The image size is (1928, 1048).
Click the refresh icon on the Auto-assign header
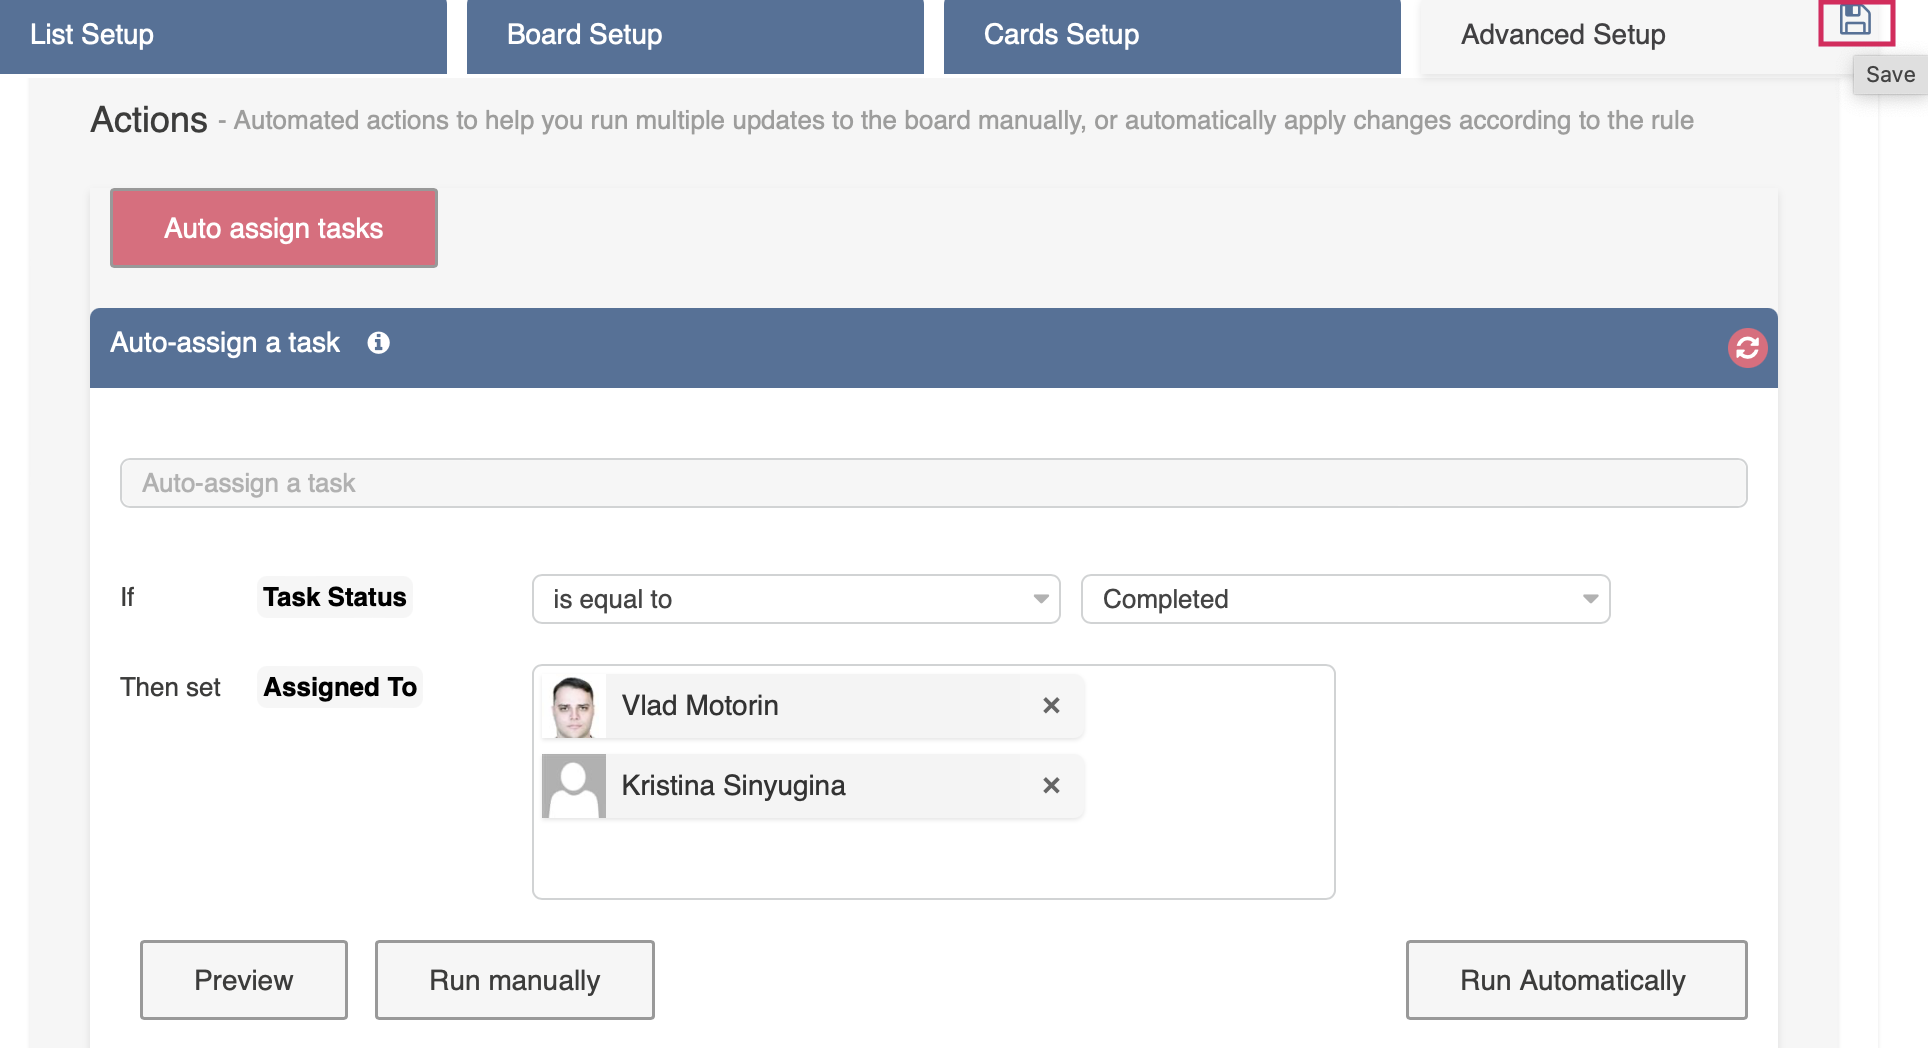coord(1746,348)
